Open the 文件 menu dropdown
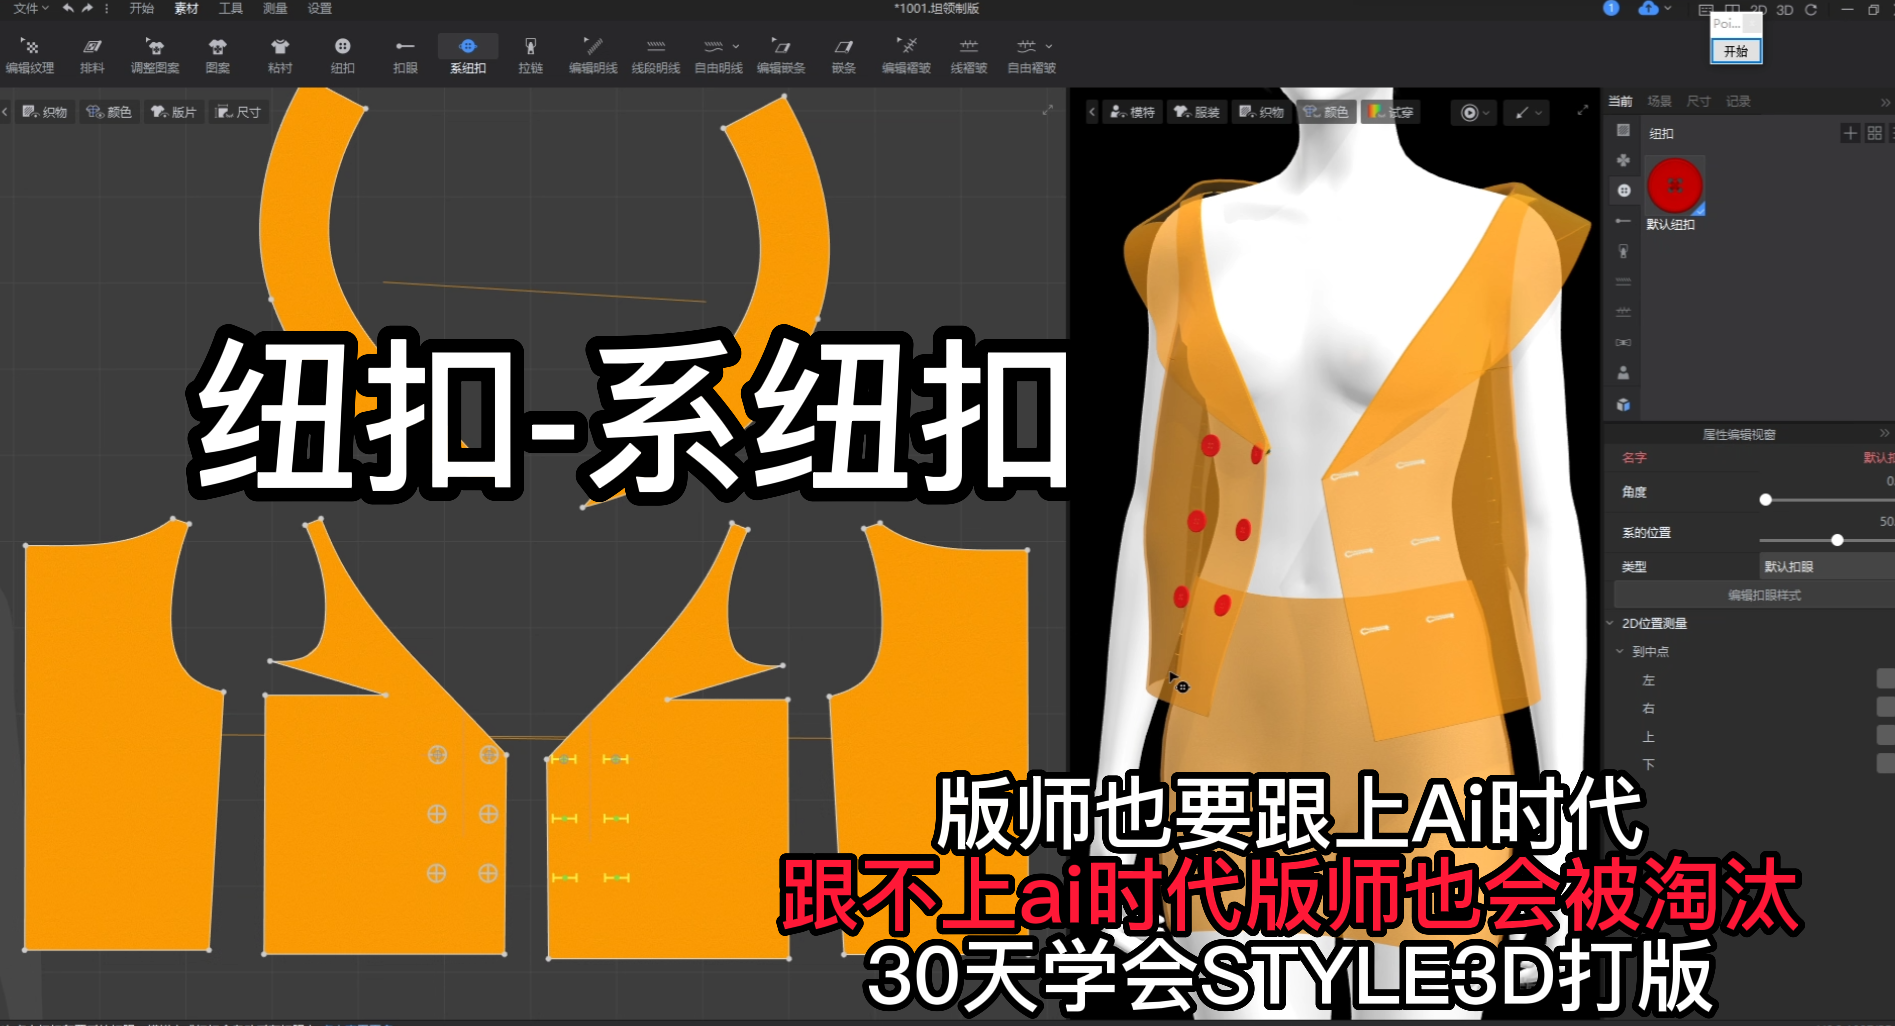Image resolution: width=1895 pixels, height=1026 pixels. (31, 8)
